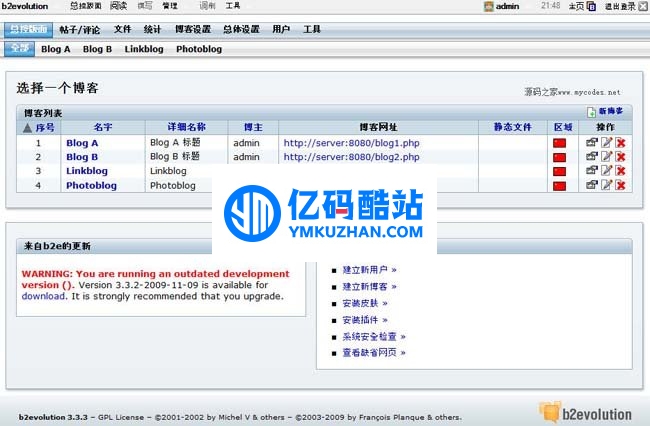The image size is (650, 426).
Task: Click red locale flag in Blog B row
Action: [559, 157]
